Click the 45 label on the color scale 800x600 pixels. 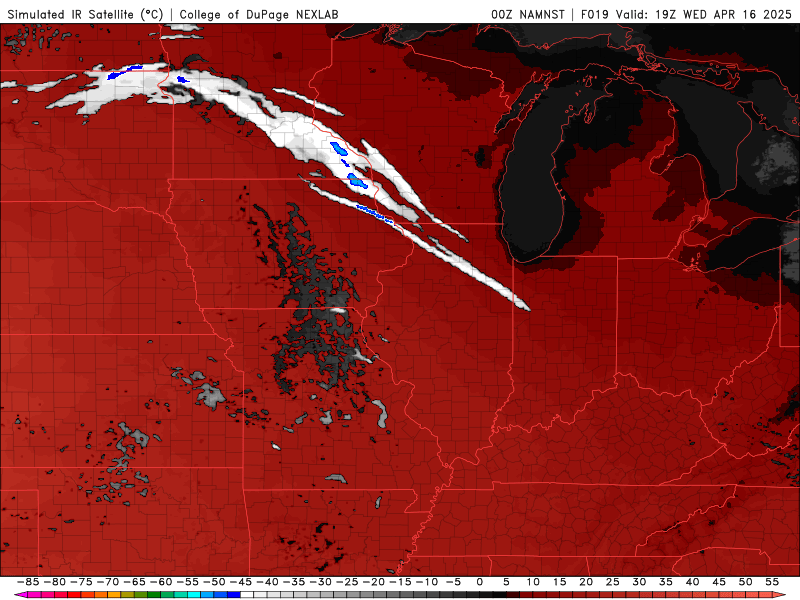click(x=718, y=582)
